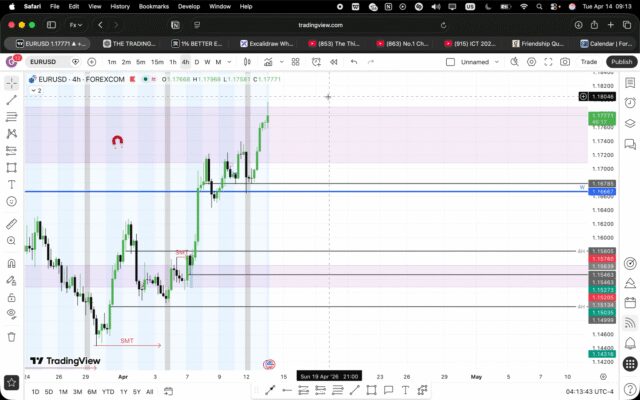This screenshot has height=400, width=640.
Task: Select the Text annotation tool
Action: click(11, 183)
